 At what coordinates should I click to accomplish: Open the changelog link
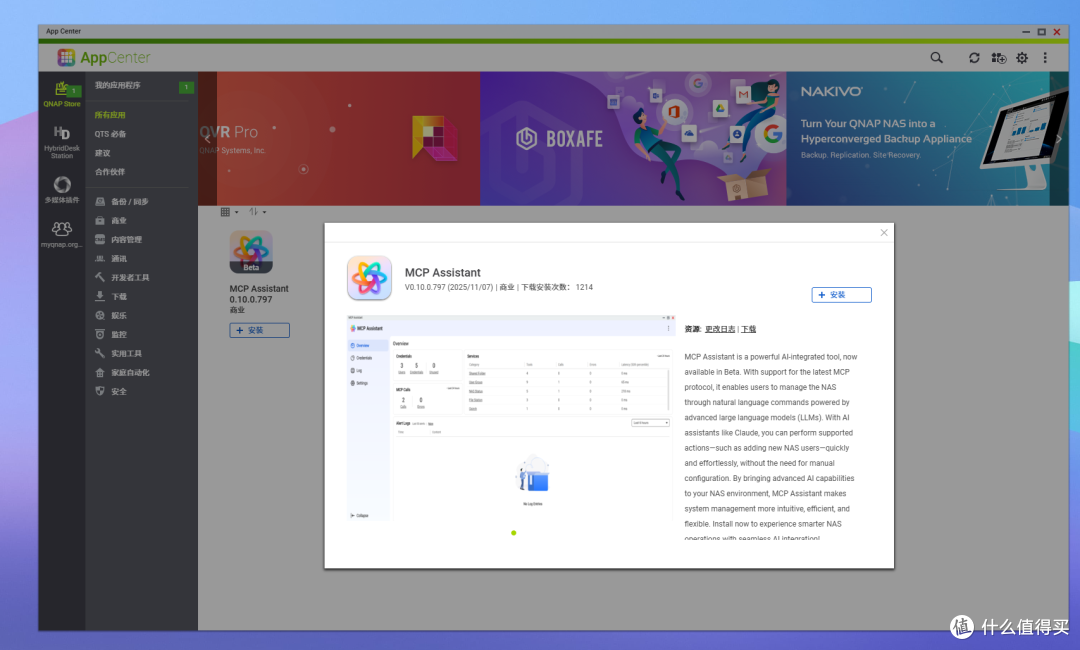tap(720, 329)
